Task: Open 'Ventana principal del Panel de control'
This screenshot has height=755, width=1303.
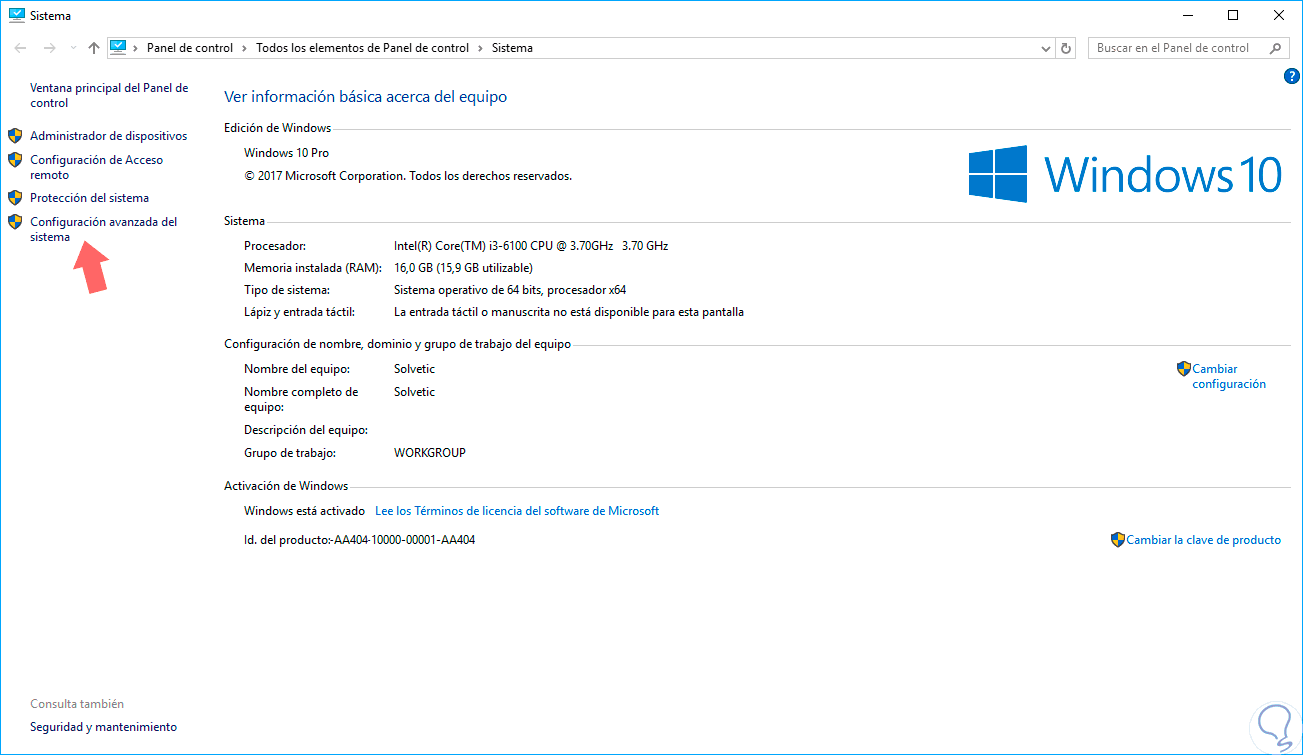Action: pos(109,95)
